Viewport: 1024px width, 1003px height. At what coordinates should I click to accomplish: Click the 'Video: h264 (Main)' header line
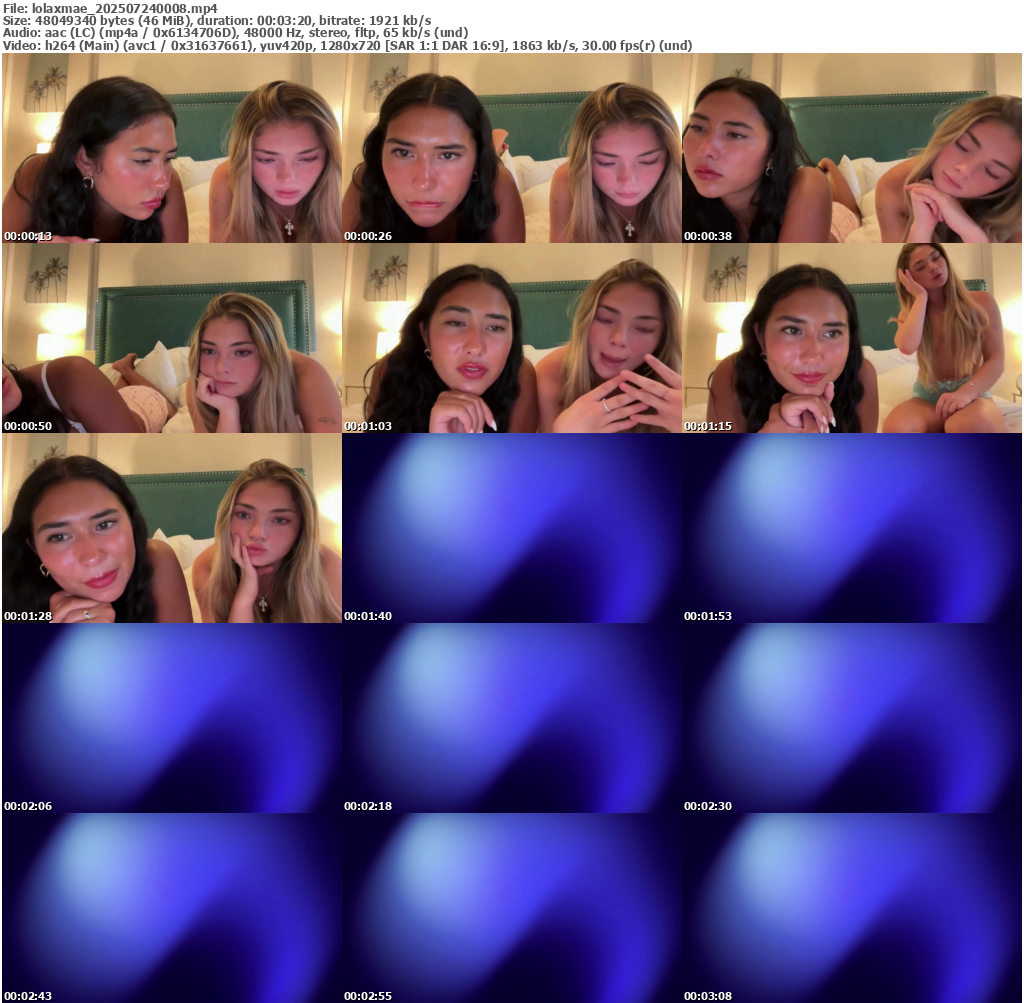[x=347, y=45]
